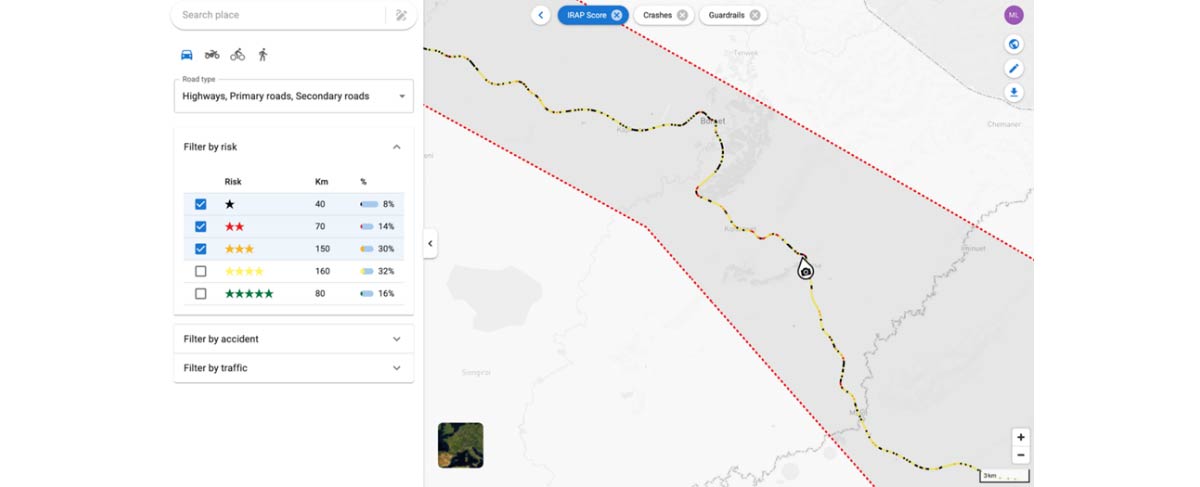Switch to satellite view thumbnail
This screenshot has height=487, width=1200.
click(460, 445)
